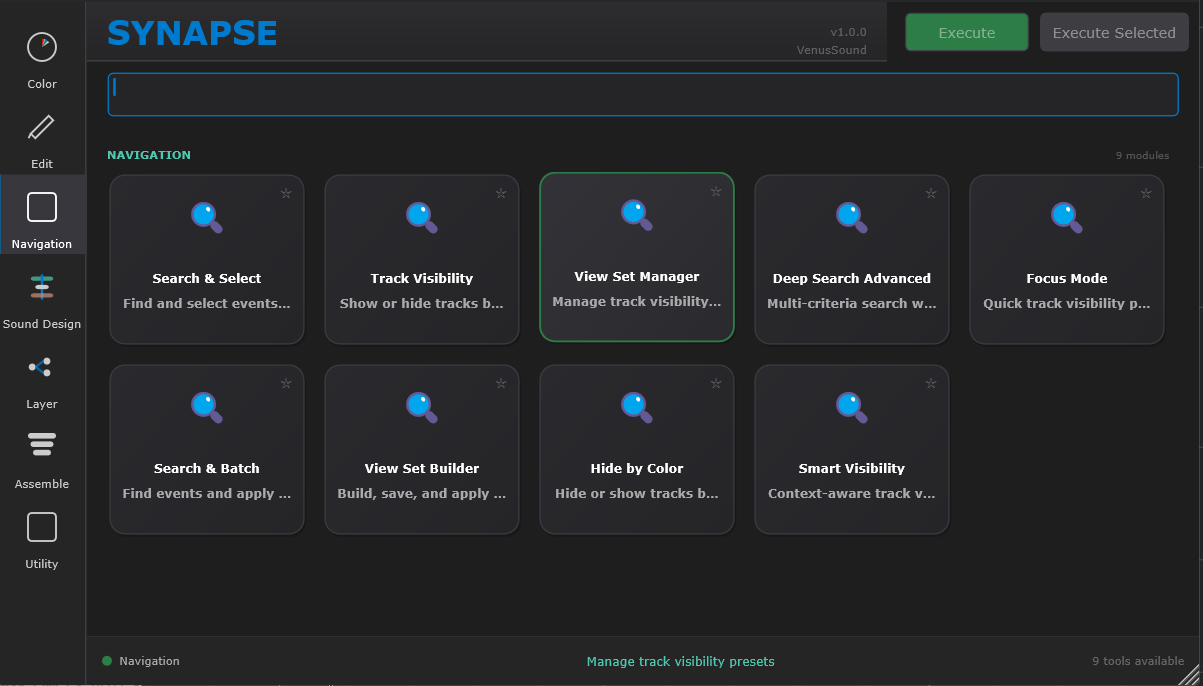The width and height of the screenshot is (1203, 686).
Task: Click the Focus Mode magnifier icon
Action: [x=1067, y=217]
